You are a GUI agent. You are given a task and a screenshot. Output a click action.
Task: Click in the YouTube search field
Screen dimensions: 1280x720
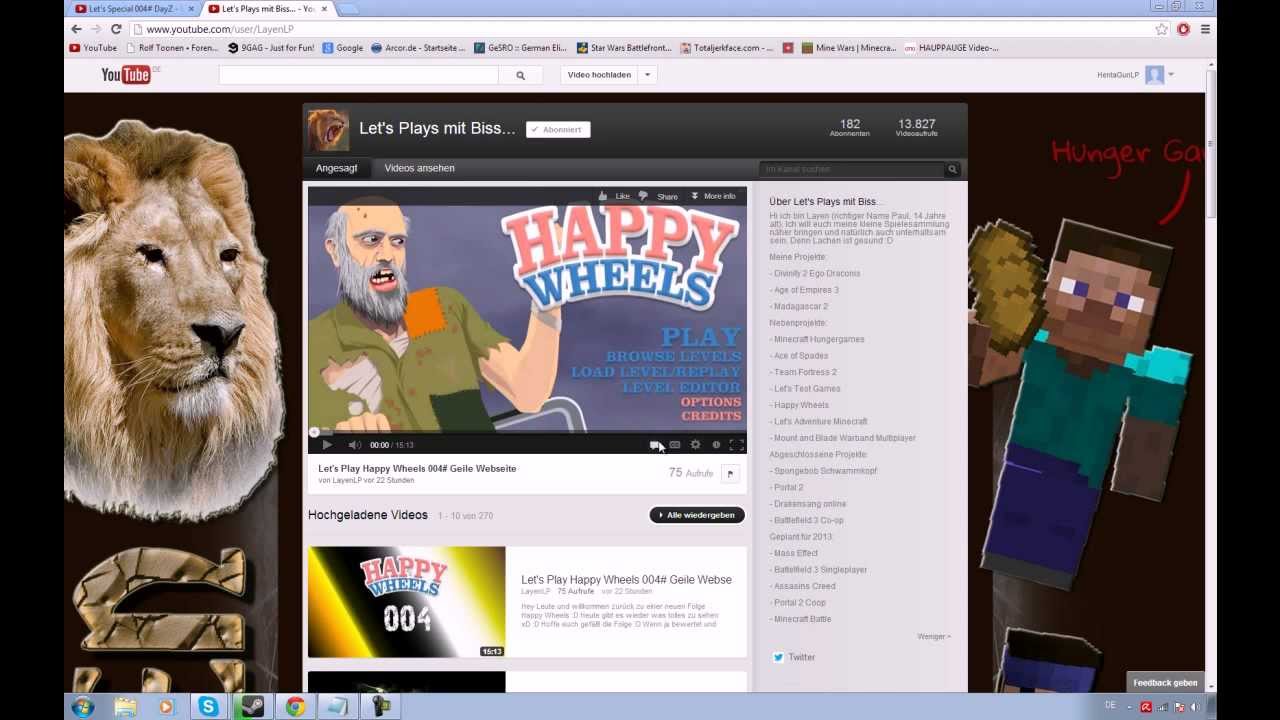click(358, 75)
